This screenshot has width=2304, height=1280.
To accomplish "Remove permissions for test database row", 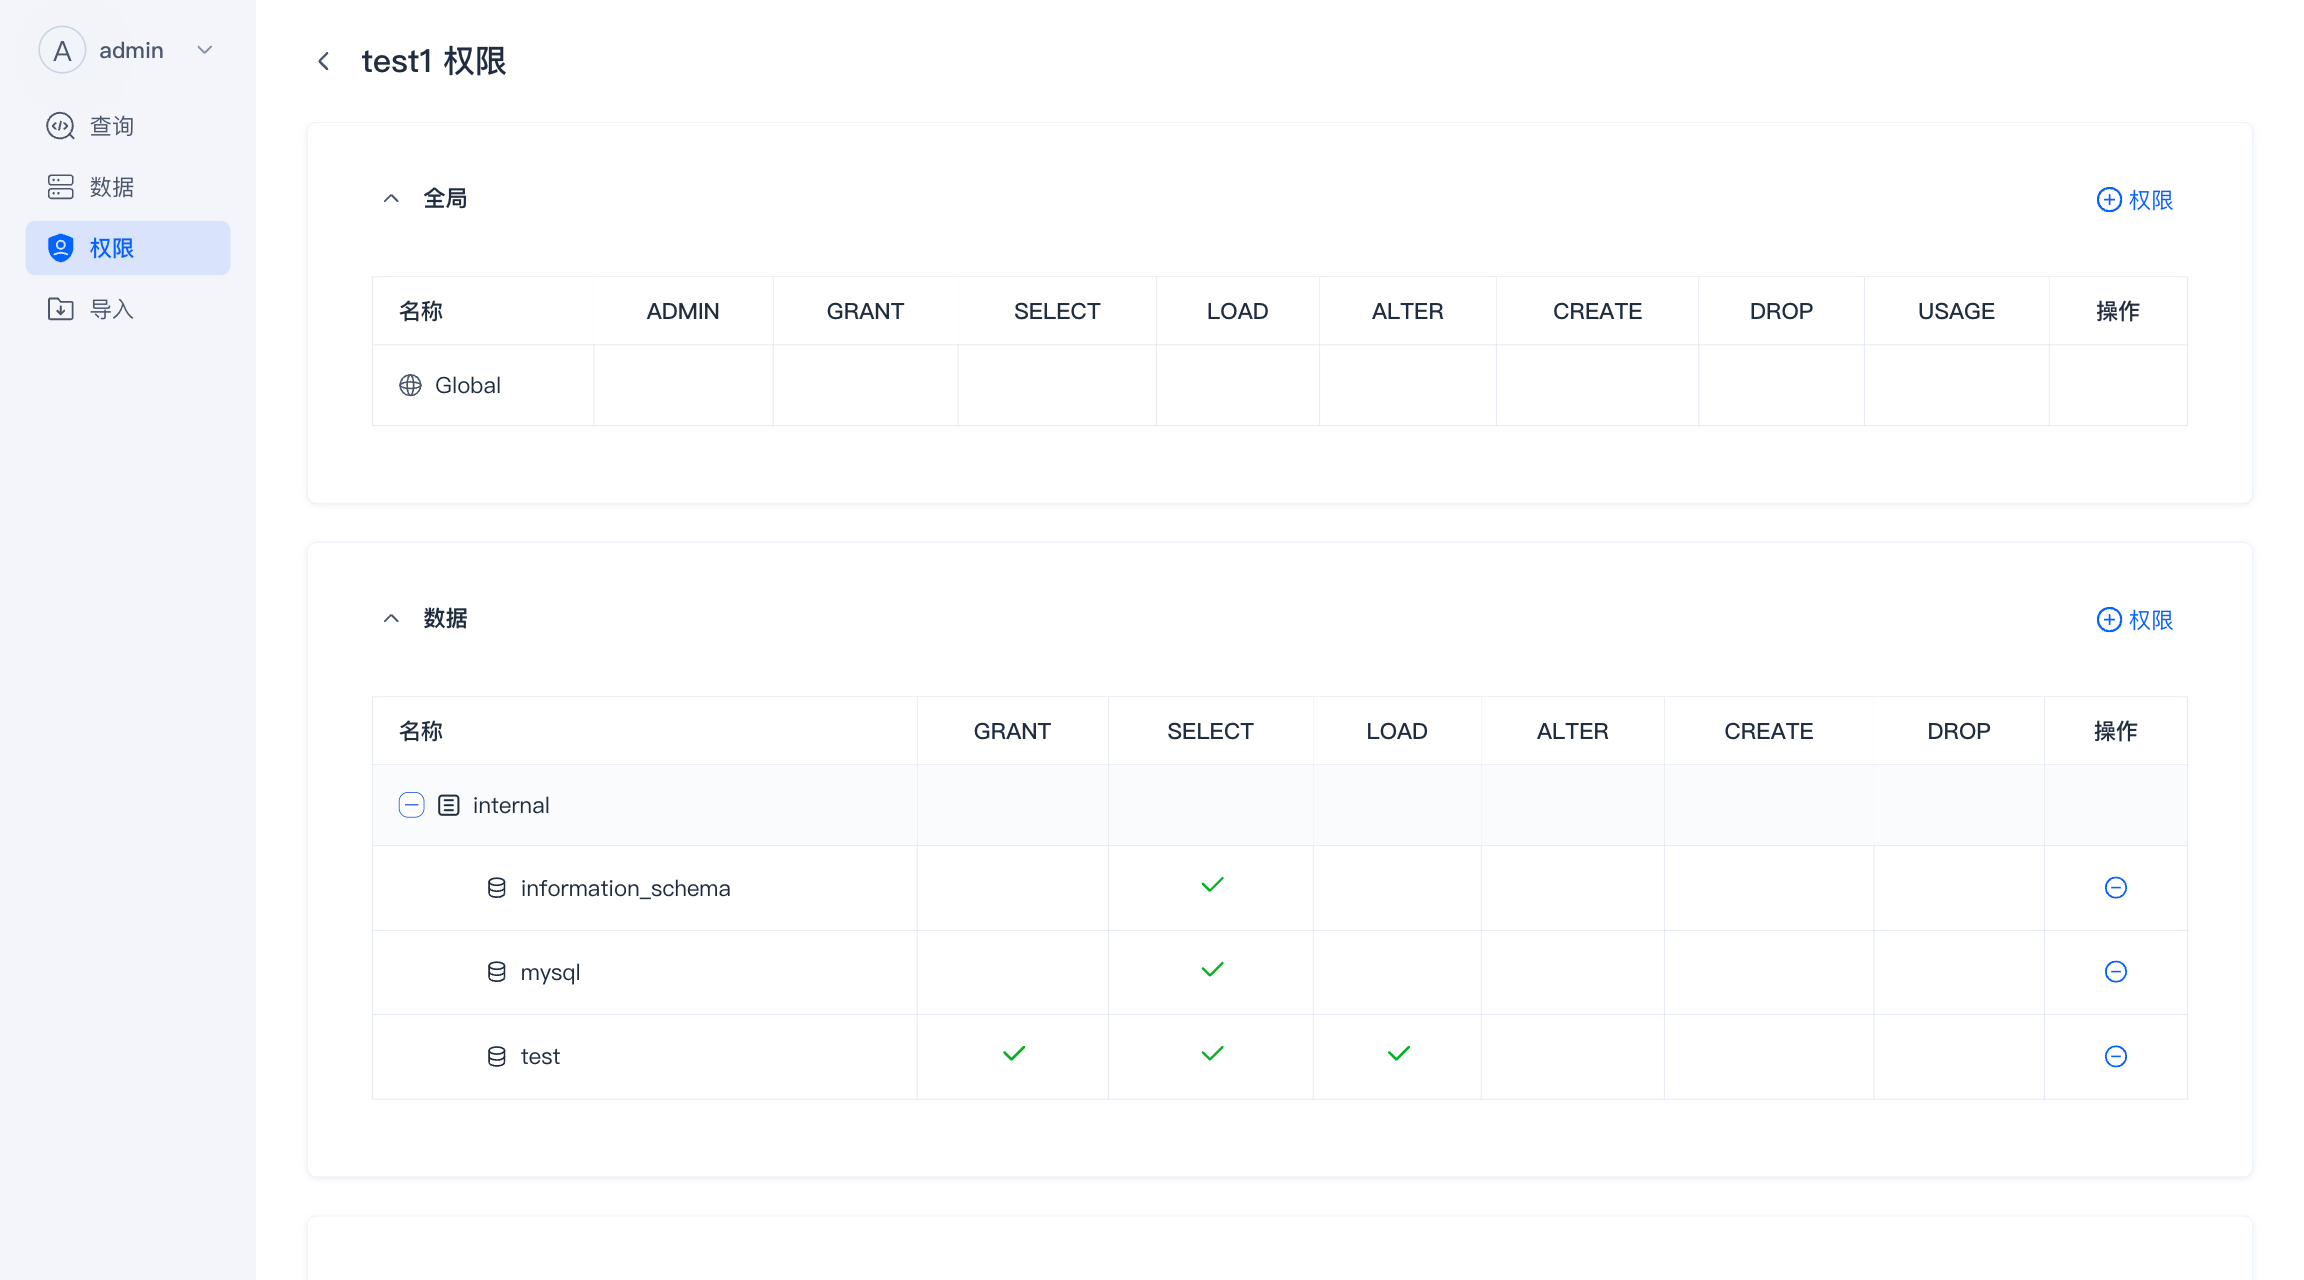I will pyautogui.click(x=2115, y=1056).
